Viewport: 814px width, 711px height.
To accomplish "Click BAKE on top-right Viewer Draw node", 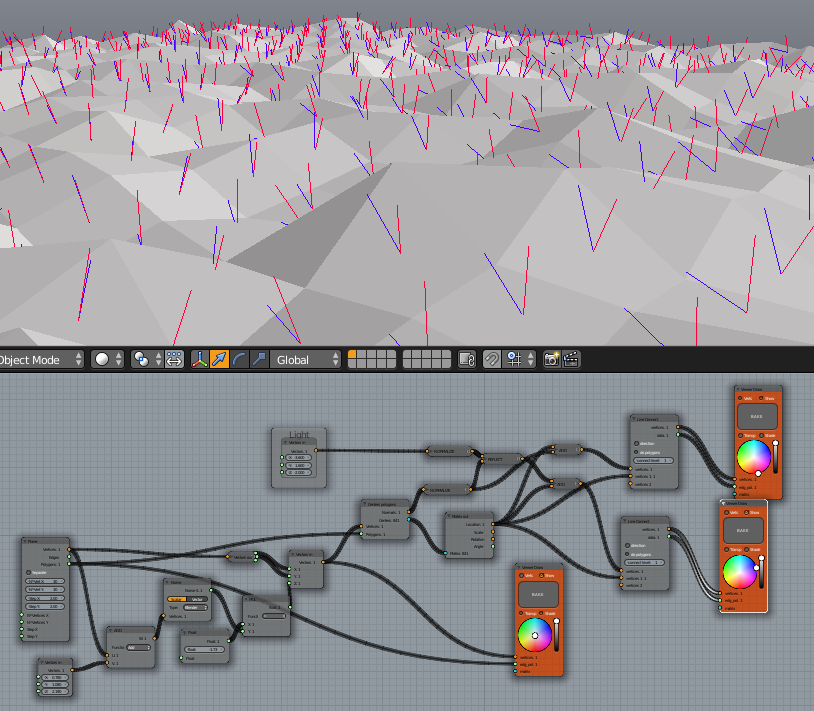I will point(757,417).
